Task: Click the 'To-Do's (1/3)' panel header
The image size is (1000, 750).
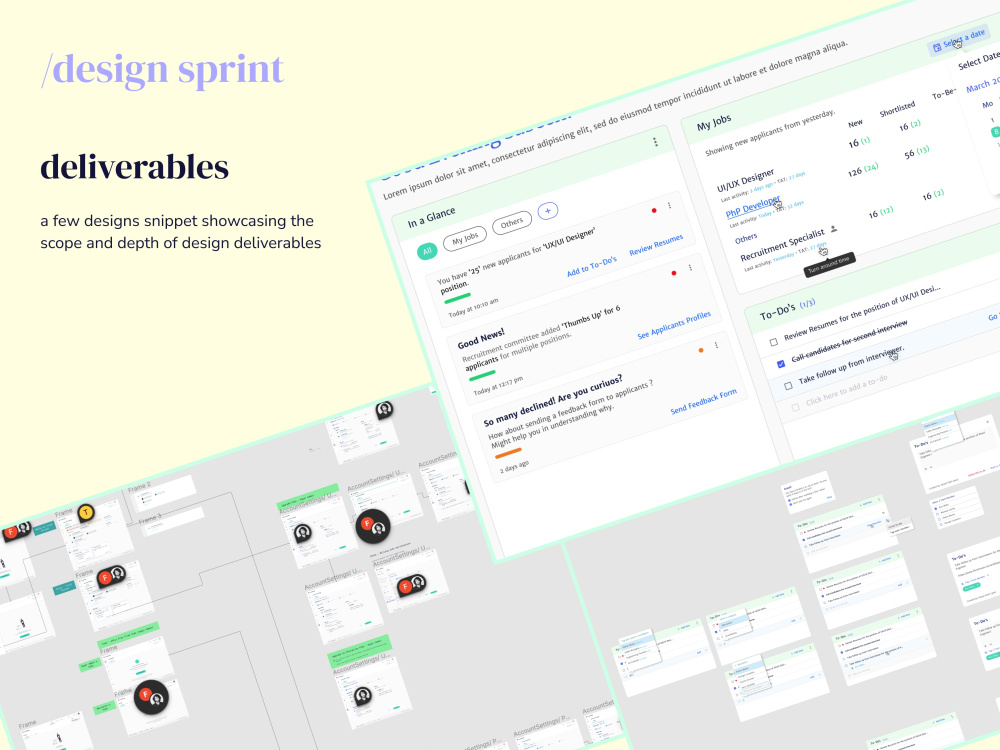Action: point(787,311)
